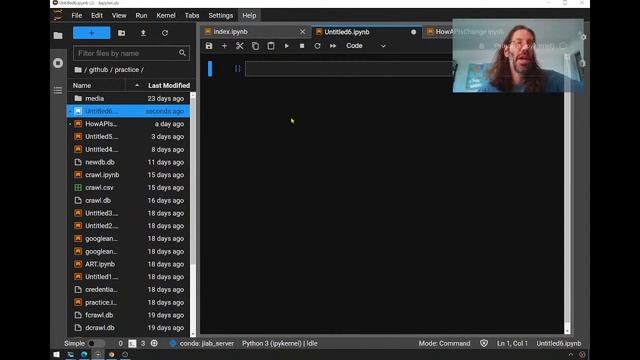Image resolution: width=640 pixels, height=360 pixels.
Task: Open the media folder
Action: 129,98
